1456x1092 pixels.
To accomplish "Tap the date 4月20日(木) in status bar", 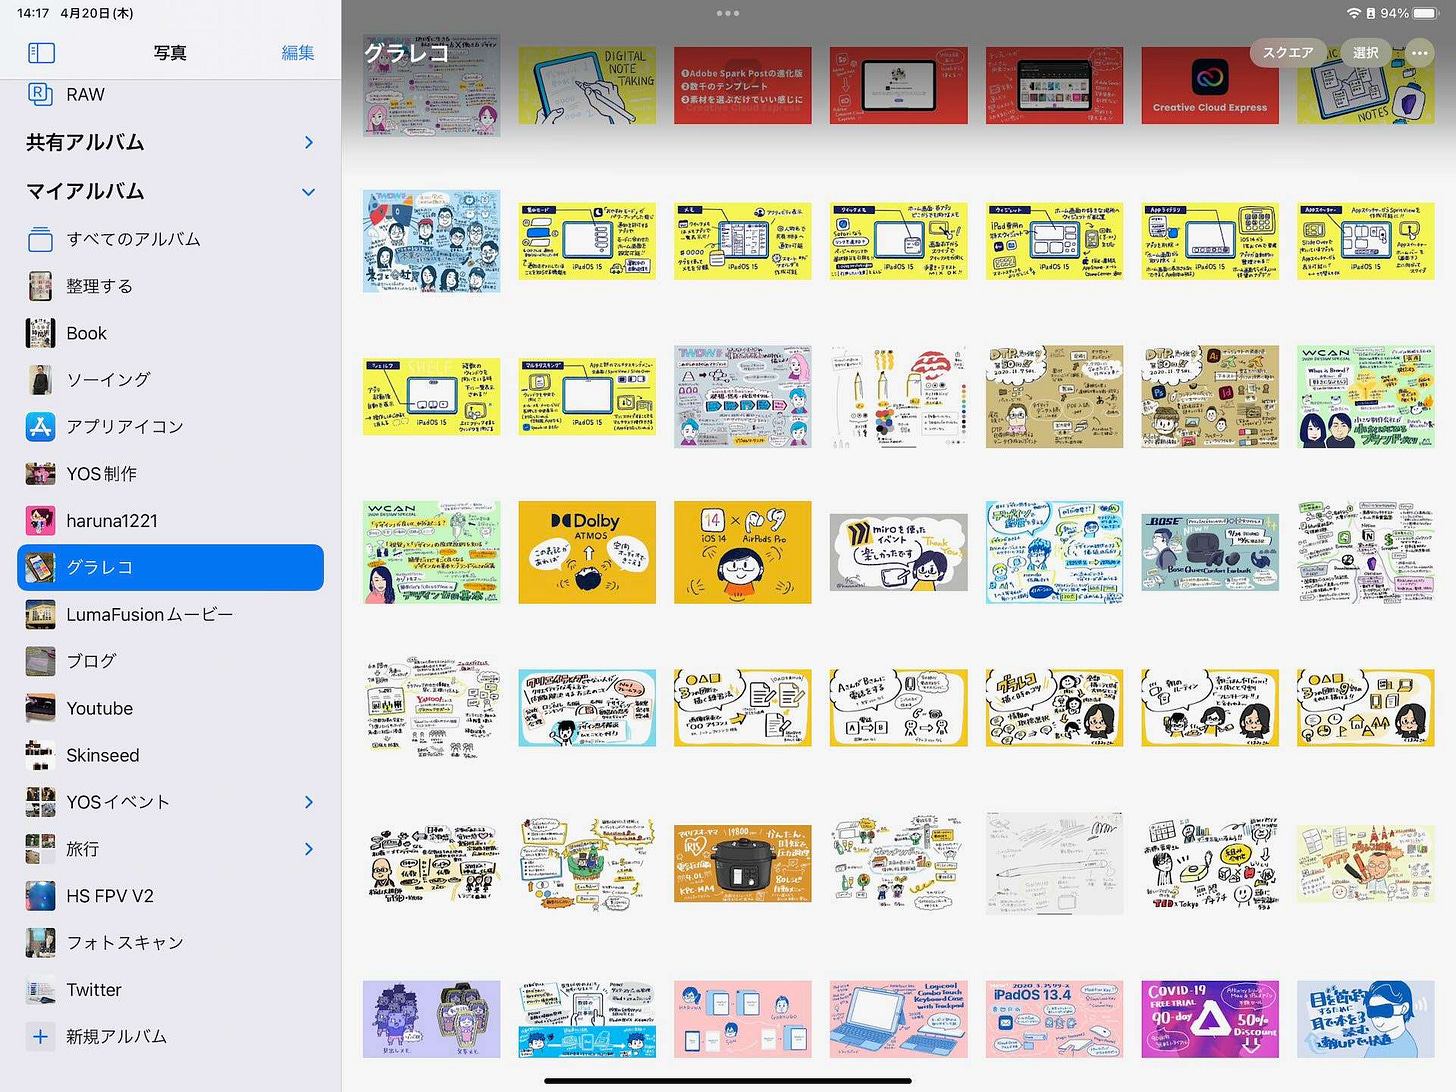I will click(97, 13).
